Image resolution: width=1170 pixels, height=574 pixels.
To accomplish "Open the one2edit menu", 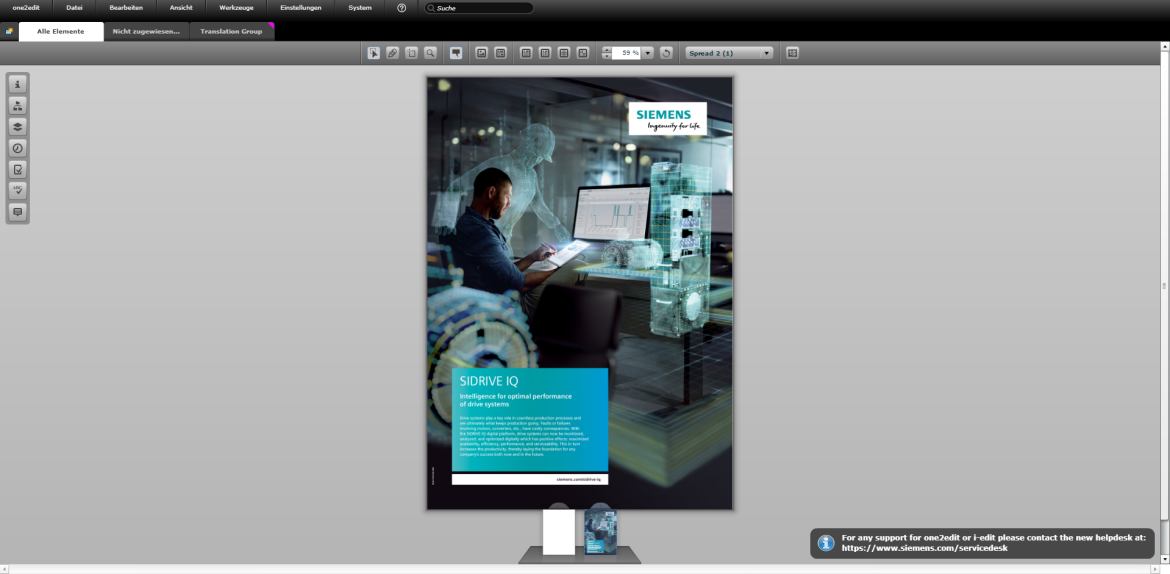I will coord(26,7).
